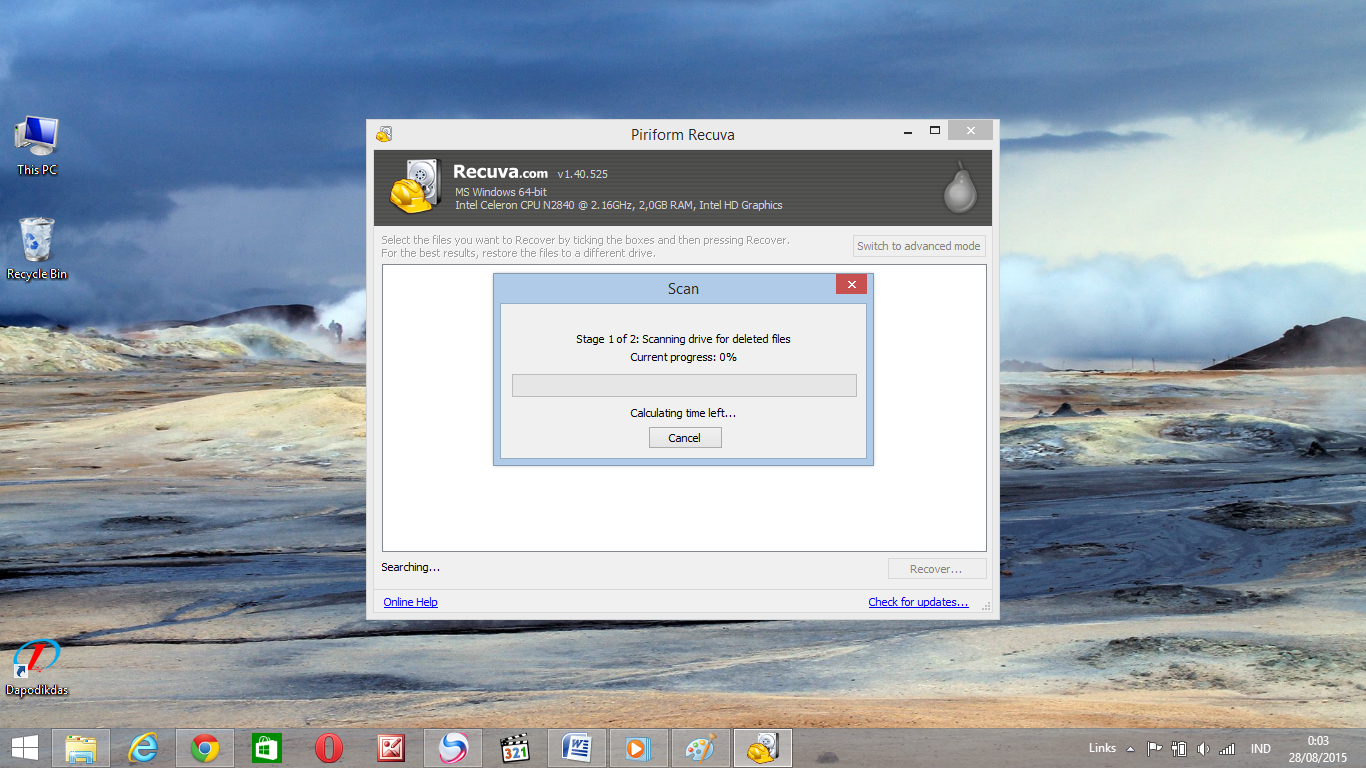Open the Windows Store taskbar icon

267,748
